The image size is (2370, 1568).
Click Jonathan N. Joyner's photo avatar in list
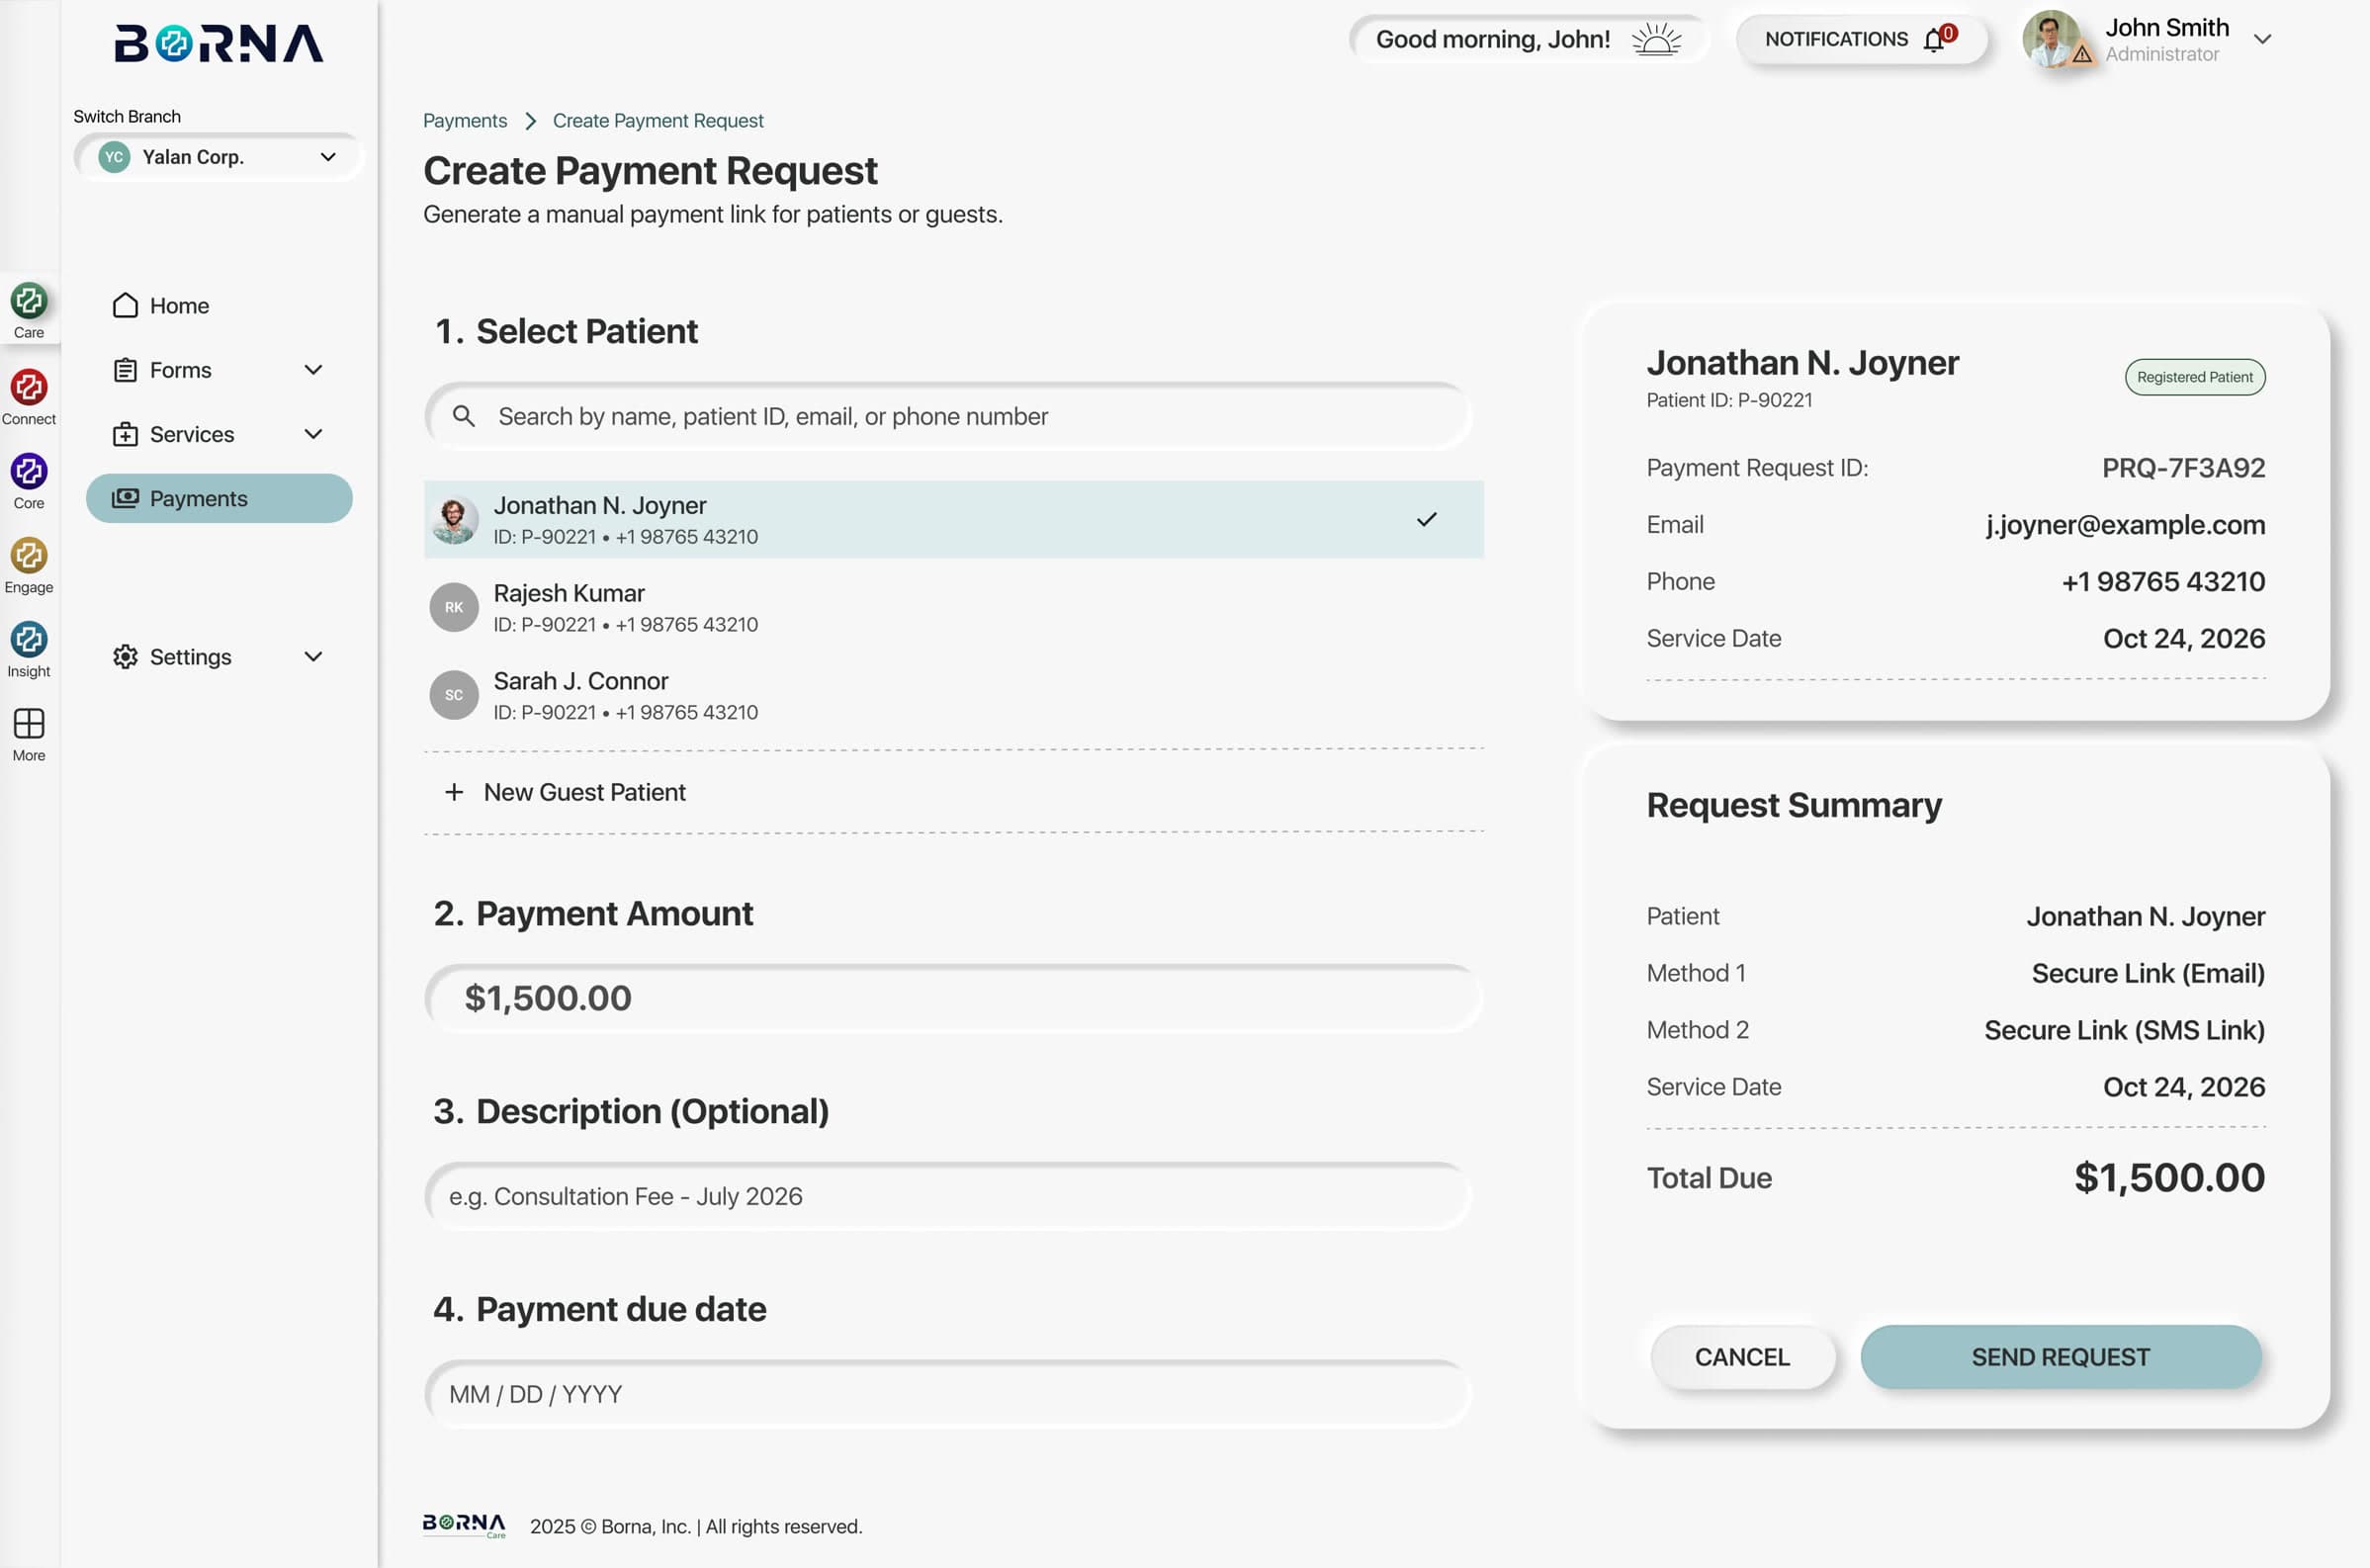pos(454,519)
